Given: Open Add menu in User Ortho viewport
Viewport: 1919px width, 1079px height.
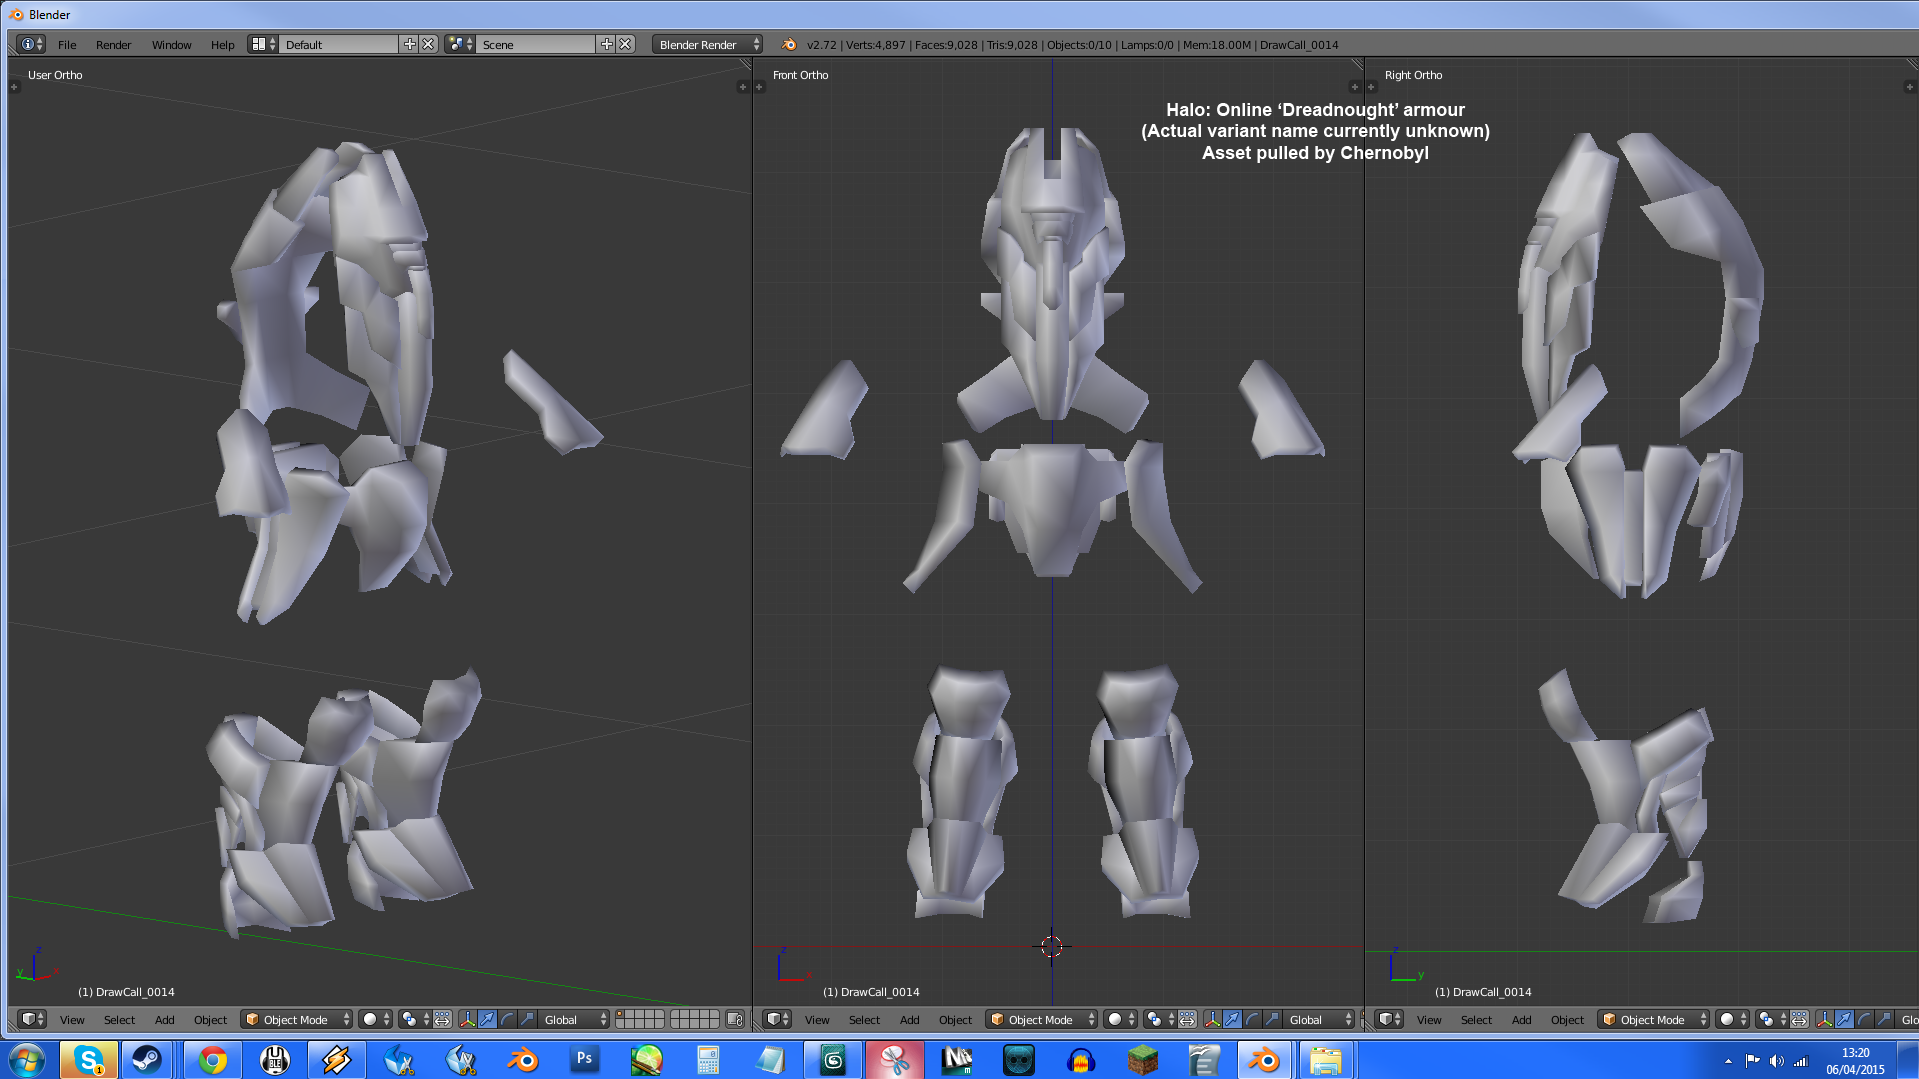Looking at the screenshot, I should [x=165, y=1020].
